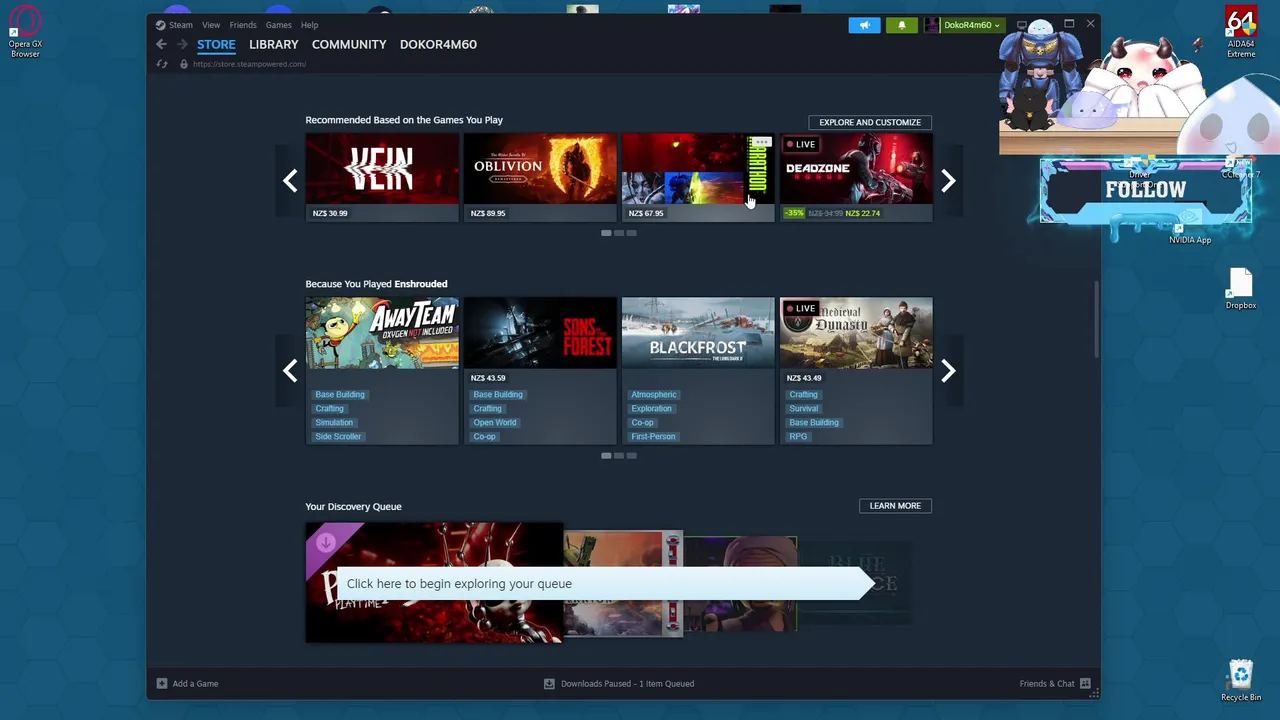Click RPG tag under Medieval Dynasty

tap(798, 437)
